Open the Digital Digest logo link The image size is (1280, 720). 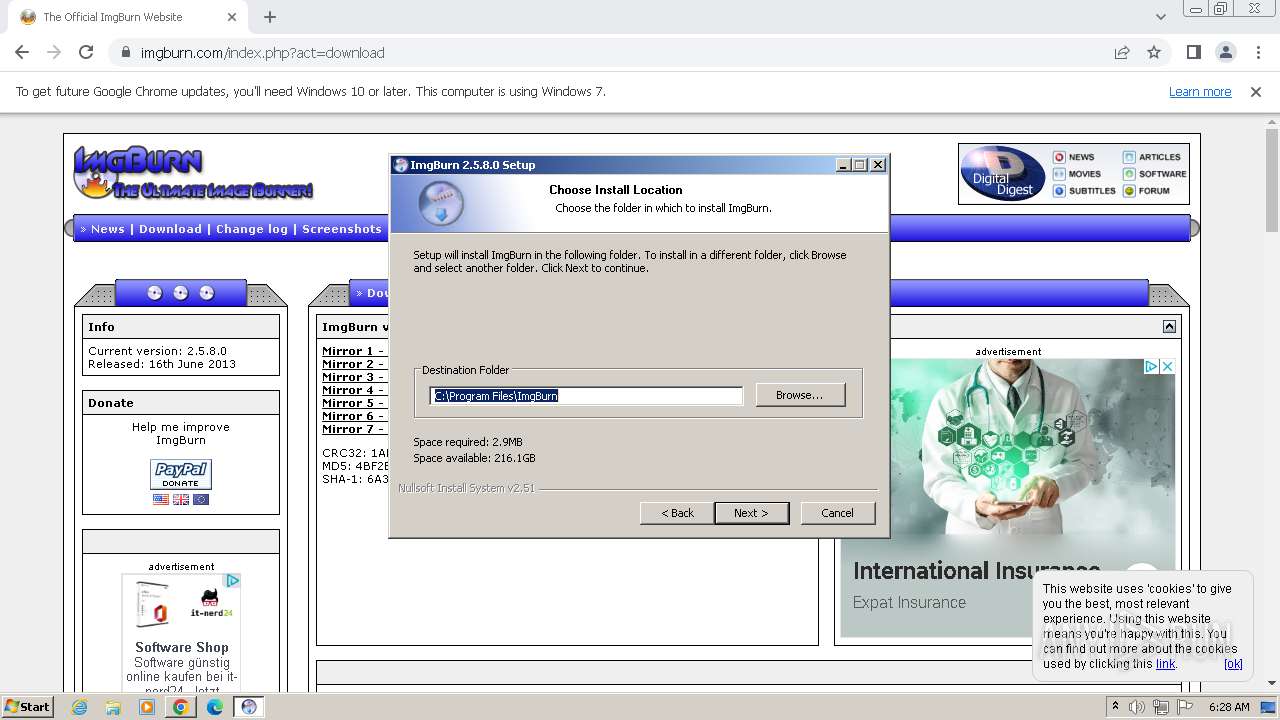[1003, 174]
